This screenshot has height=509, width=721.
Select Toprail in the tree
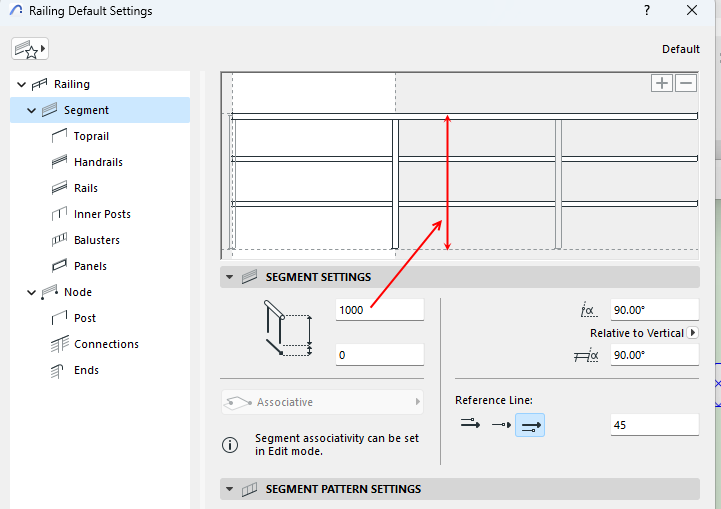pos(91,136)
